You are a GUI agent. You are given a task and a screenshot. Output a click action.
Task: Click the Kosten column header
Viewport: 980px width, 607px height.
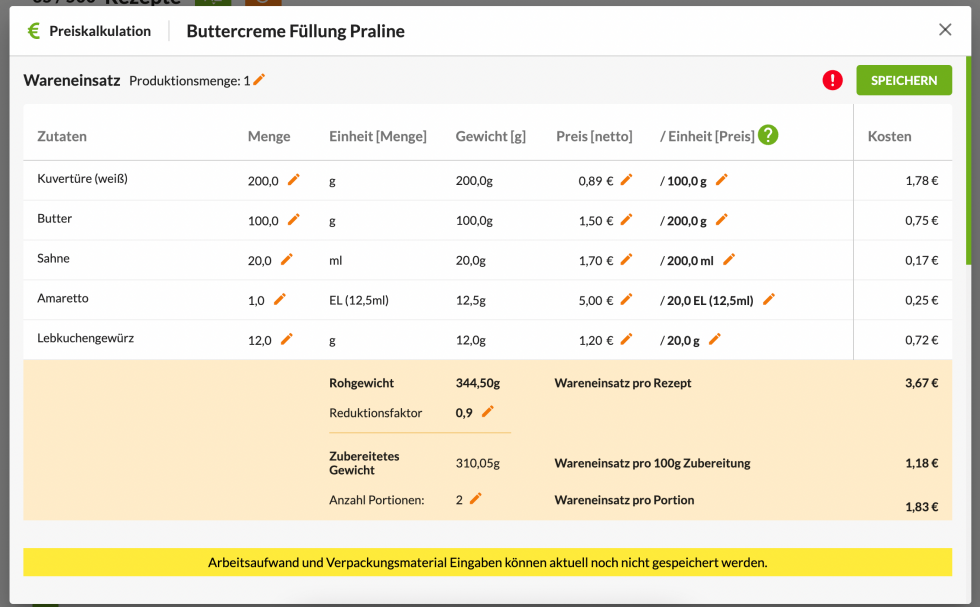click(889, 136)
